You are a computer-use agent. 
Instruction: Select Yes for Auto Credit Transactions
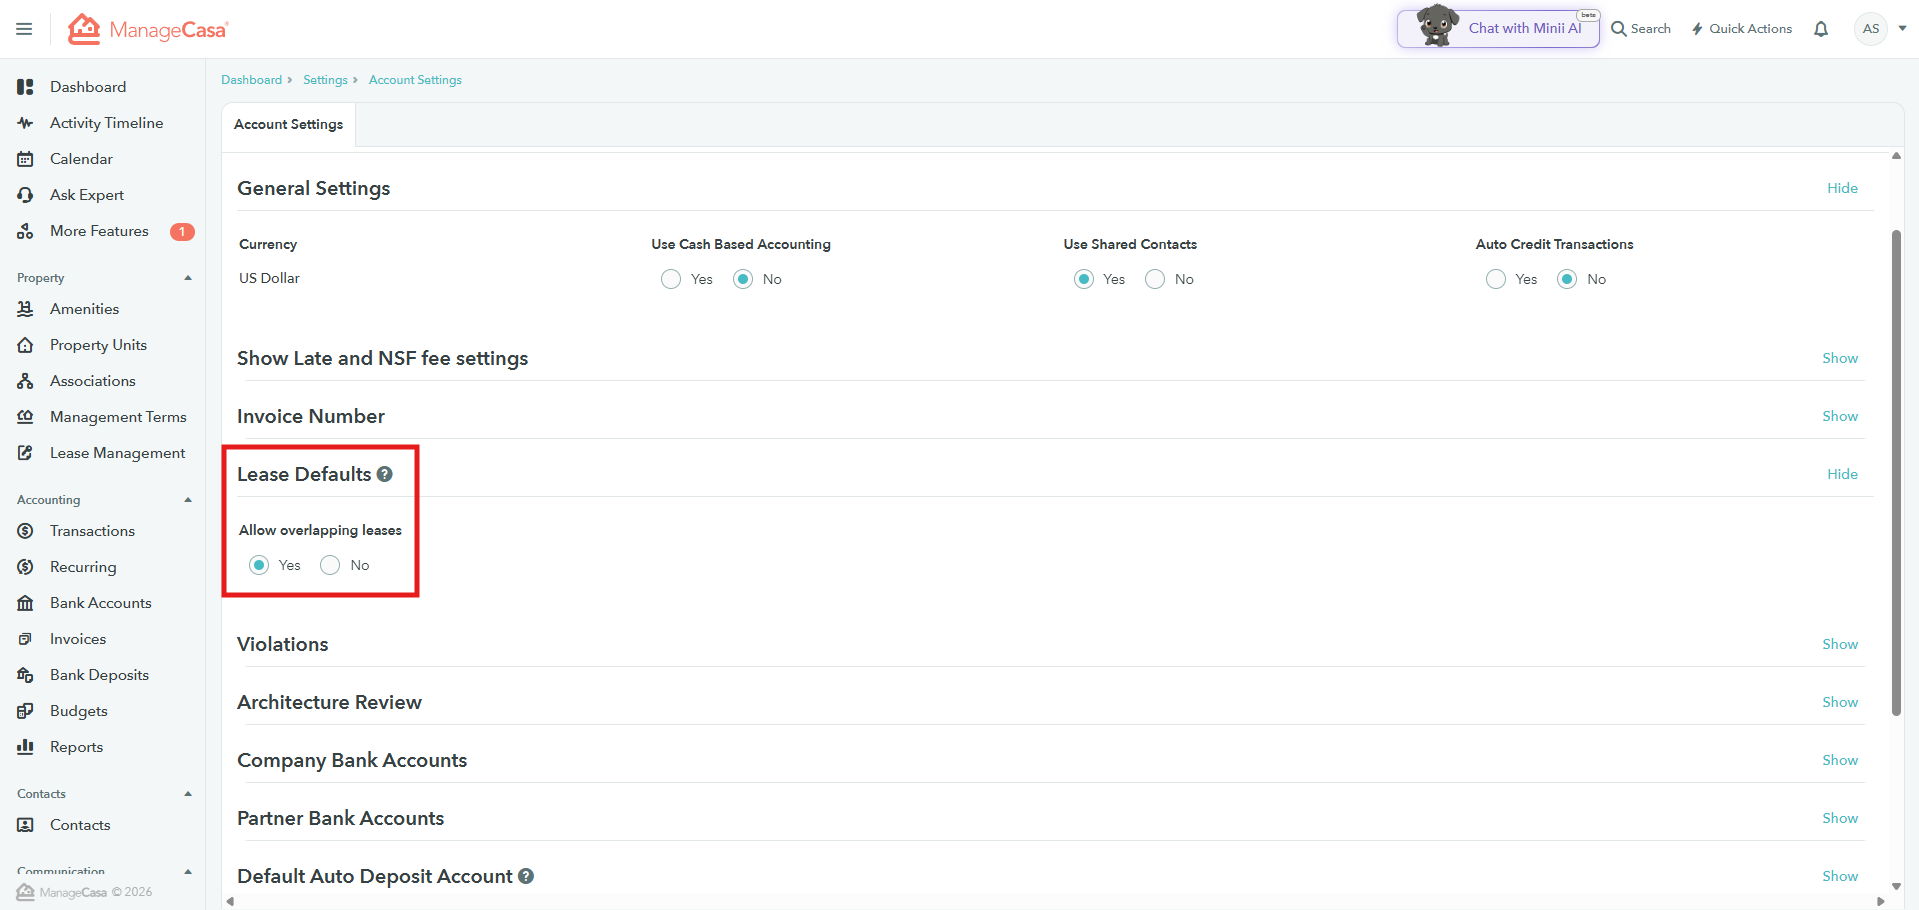[x=1496, y=279]
